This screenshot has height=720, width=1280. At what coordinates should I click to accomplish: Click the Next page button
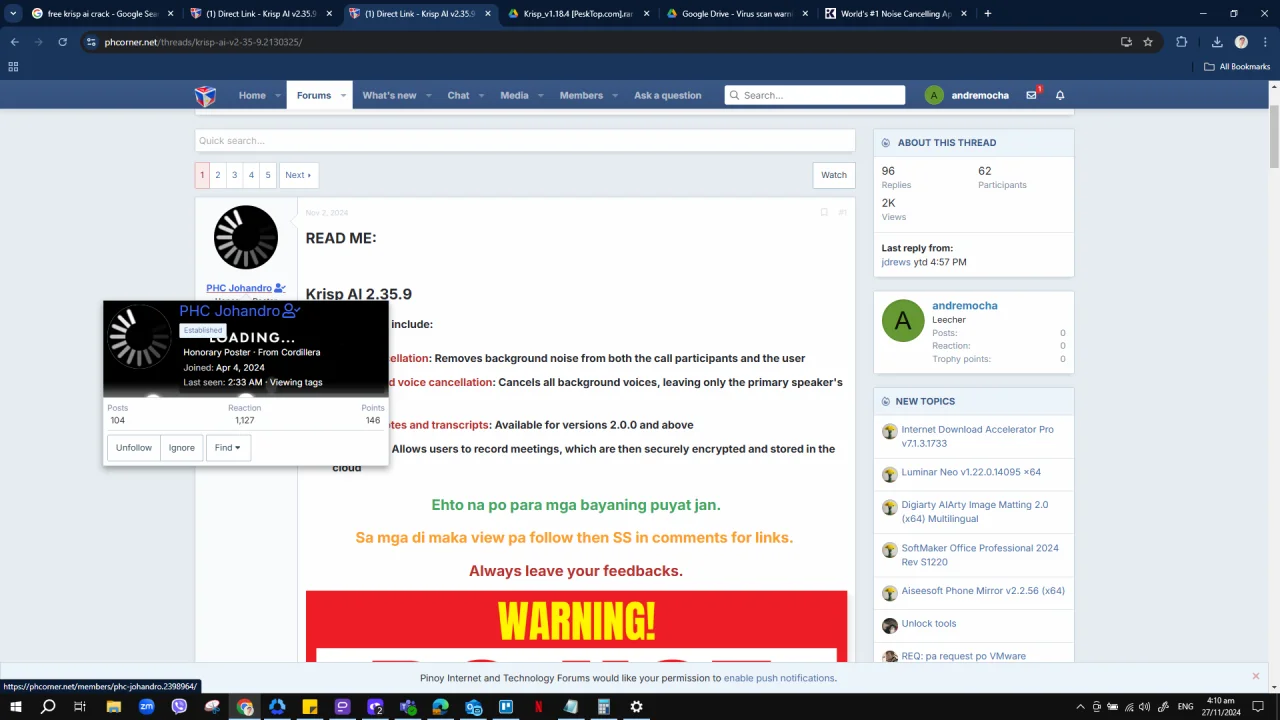pyautogui.click(x=298, y=175)
